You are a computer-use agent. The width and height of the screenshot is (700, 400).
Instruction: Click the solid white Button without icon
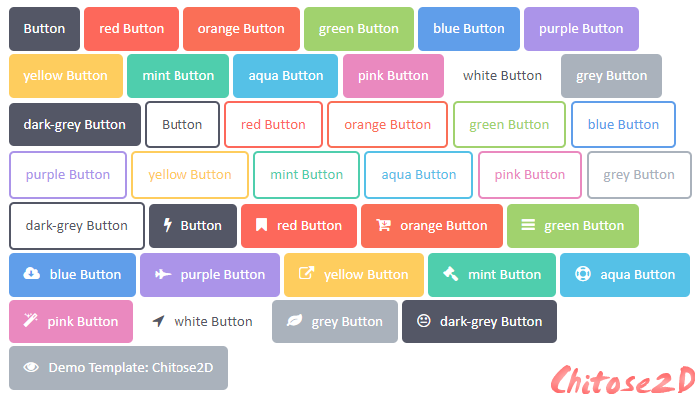pyautogui.click(x=502, y=76)
